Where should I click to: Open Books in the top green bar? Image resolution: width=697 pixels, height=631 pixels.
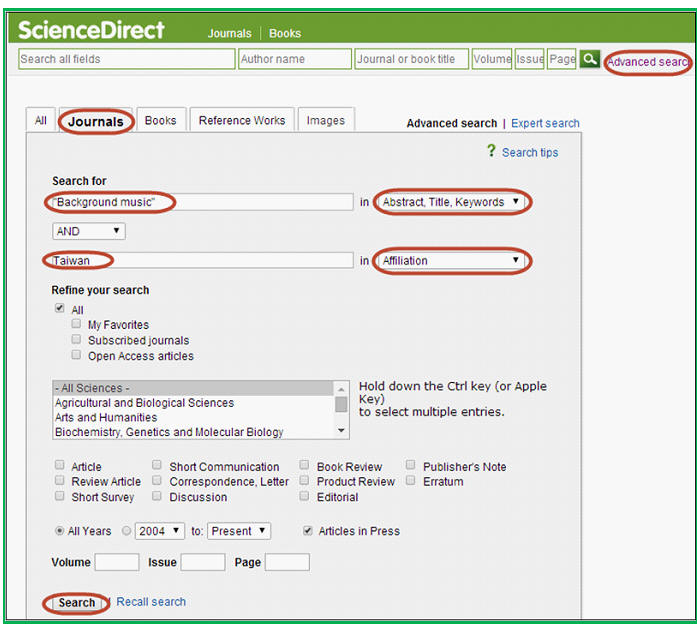coord(285,33)
